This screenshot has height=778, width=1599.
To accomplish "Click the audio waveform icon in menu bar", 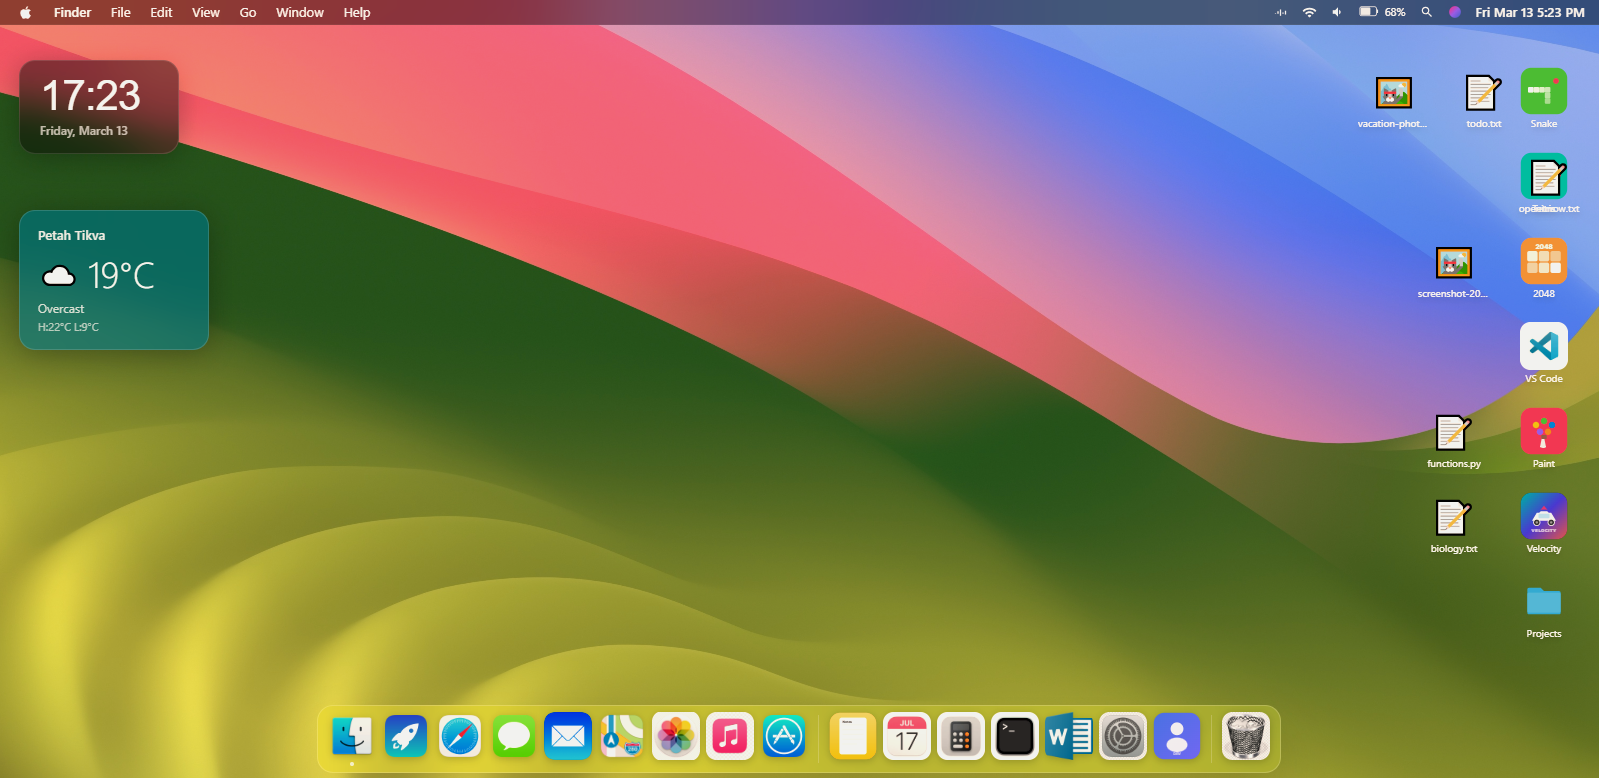I will click(x=1281, y=12).
